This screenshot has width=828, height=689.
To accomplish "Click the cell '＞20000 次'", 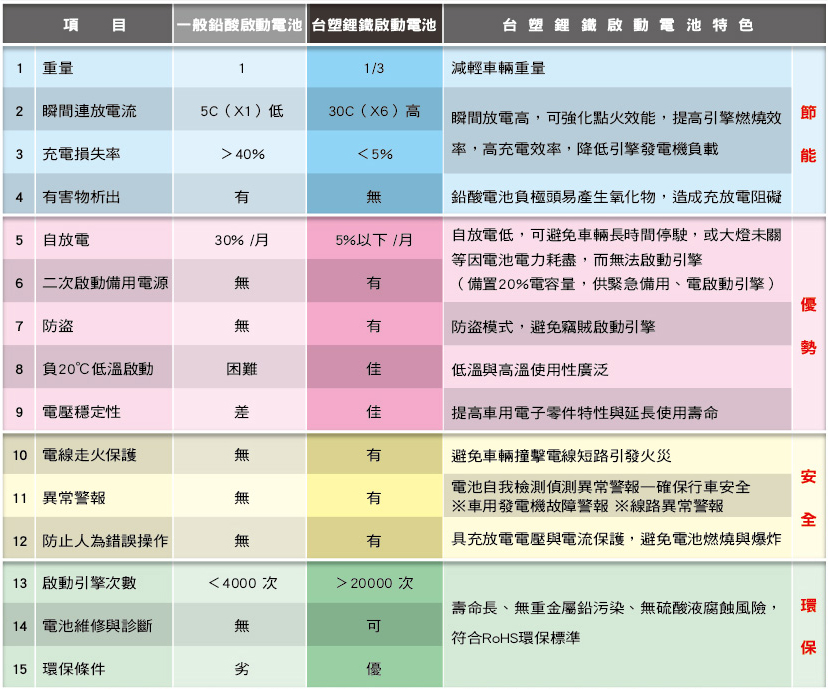I will tap(374, 583).
